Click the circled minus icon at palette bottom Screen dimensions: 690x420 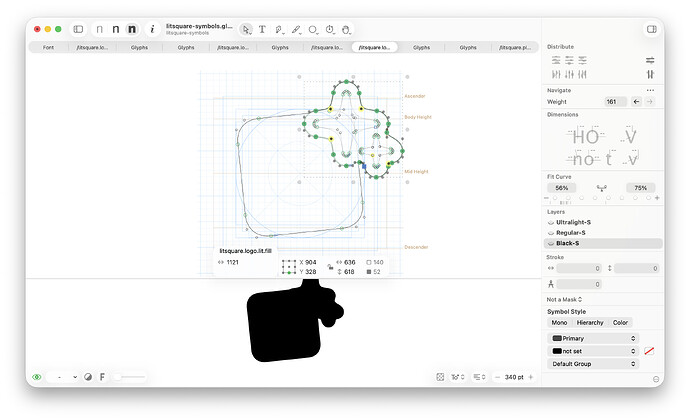(656, 379)
